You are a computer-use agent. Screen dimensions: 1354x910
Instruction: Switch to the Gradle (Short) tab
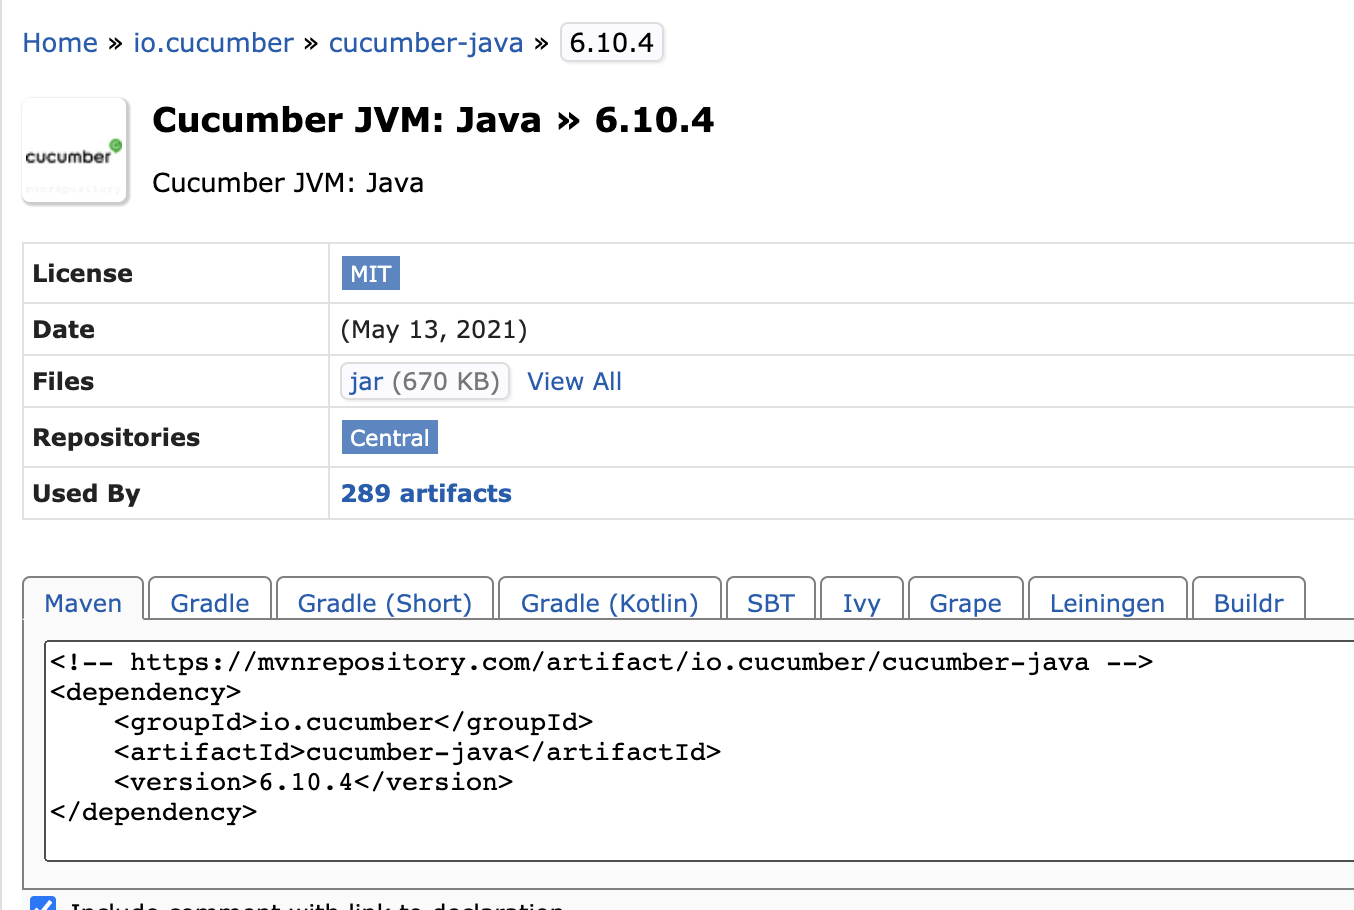(x=384, y=602)
